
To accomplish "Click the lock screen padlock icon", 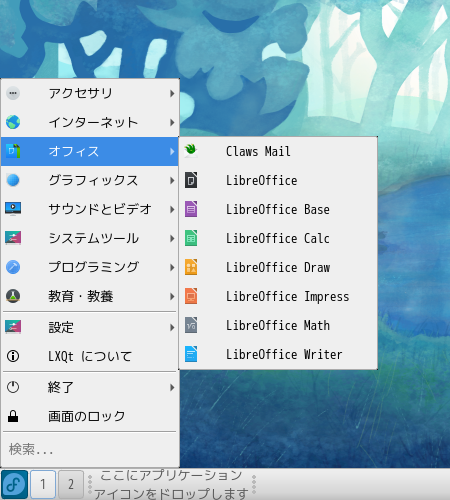I will coord(13,416).
